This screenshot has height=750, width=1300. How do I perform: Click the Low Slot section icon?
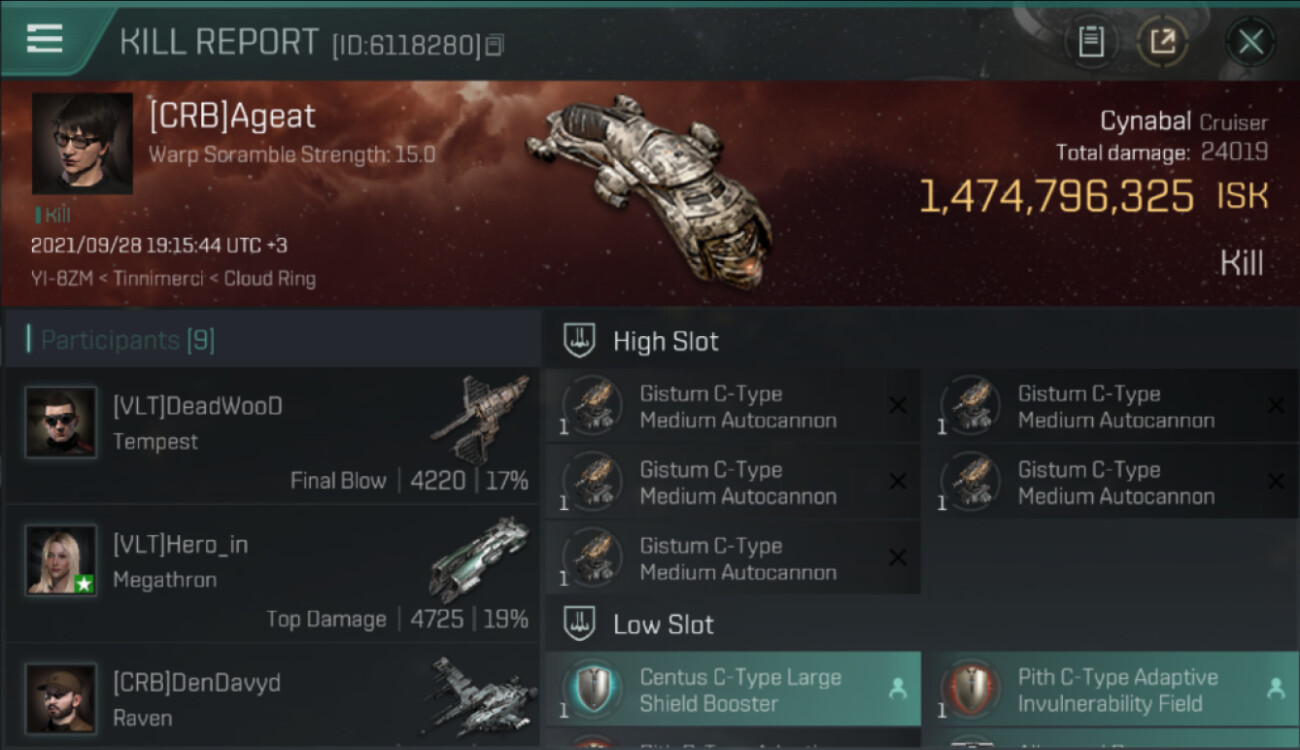coord(580,624)
